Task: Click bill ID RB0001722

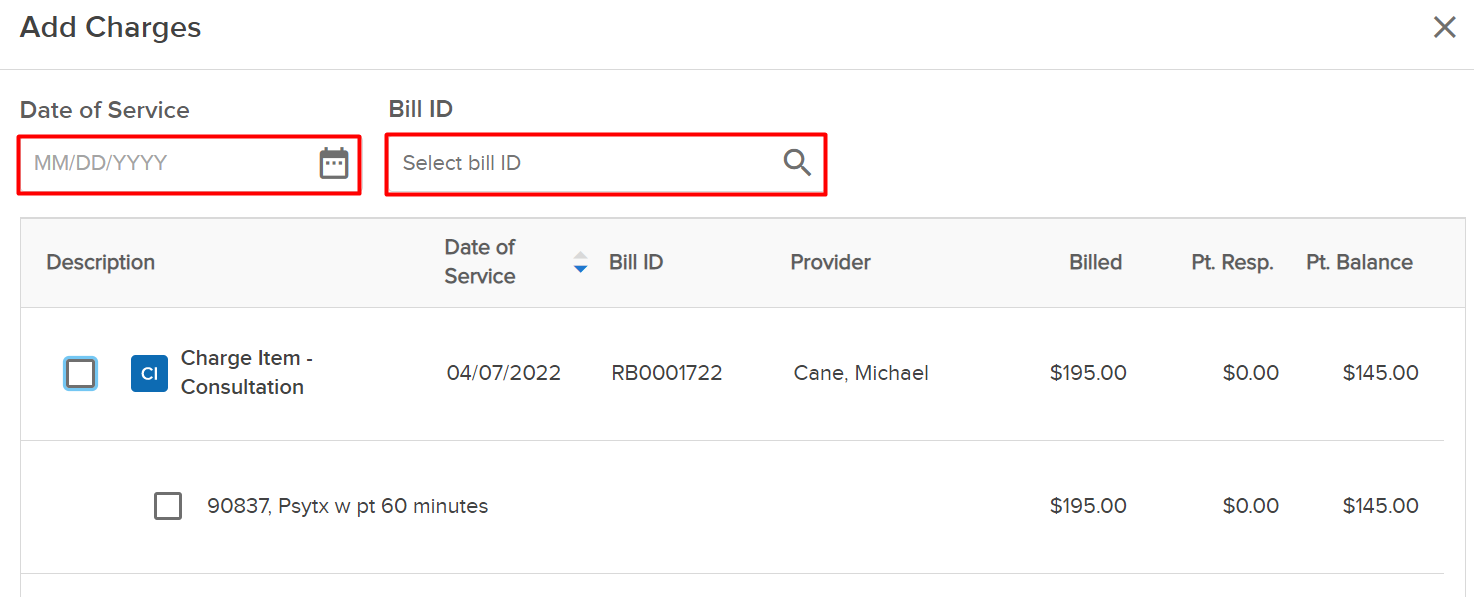Action: pos(667,373)
